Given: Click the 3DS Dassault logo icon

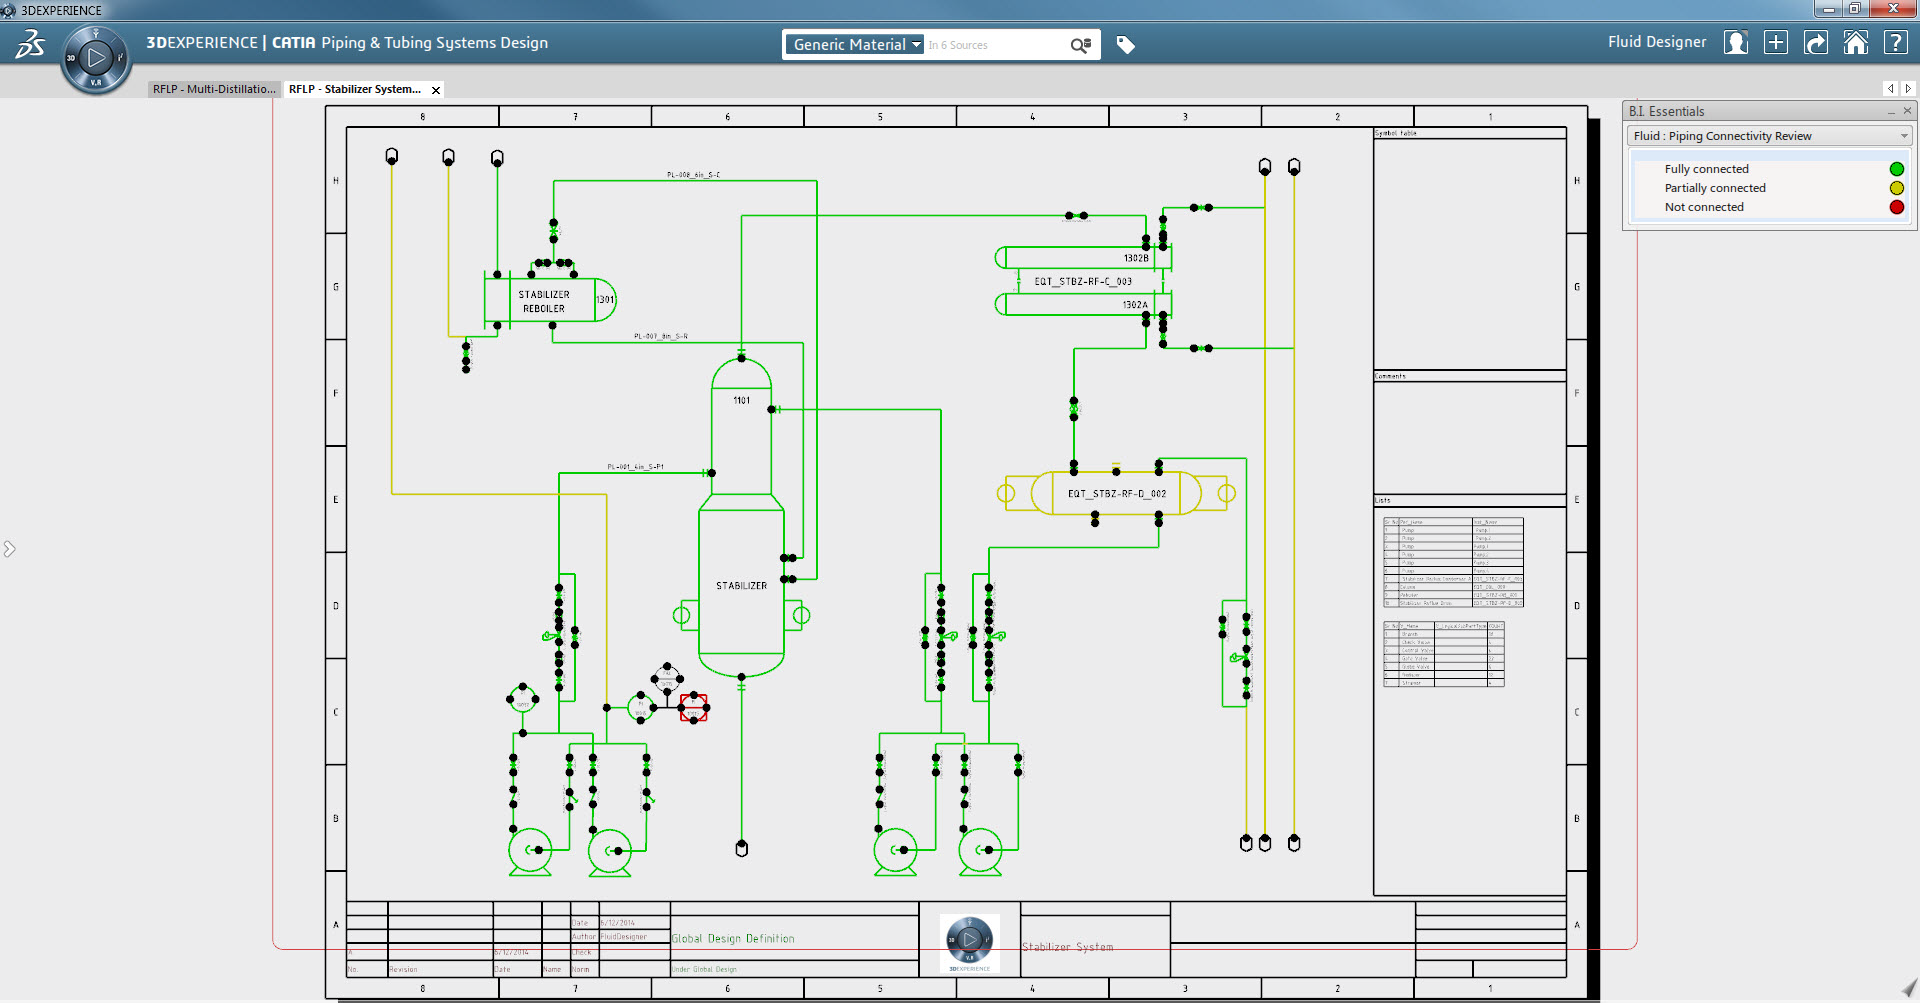Looking at the screenshot, I should [30, 44].
